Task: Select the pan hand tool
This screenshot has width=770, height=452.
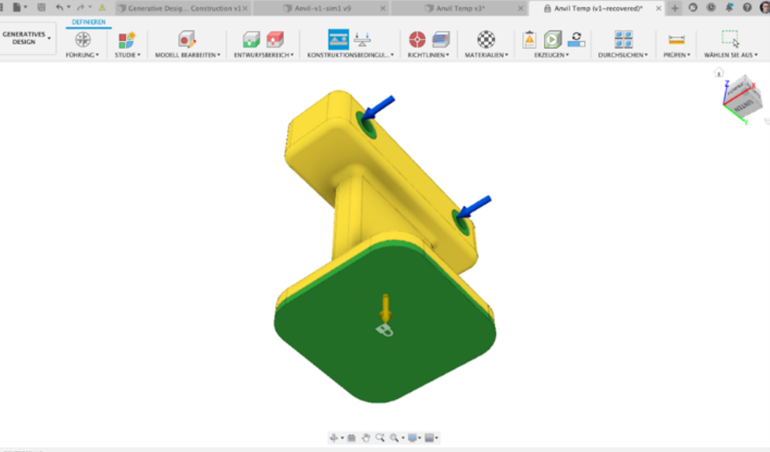Action: click(366, 438)
